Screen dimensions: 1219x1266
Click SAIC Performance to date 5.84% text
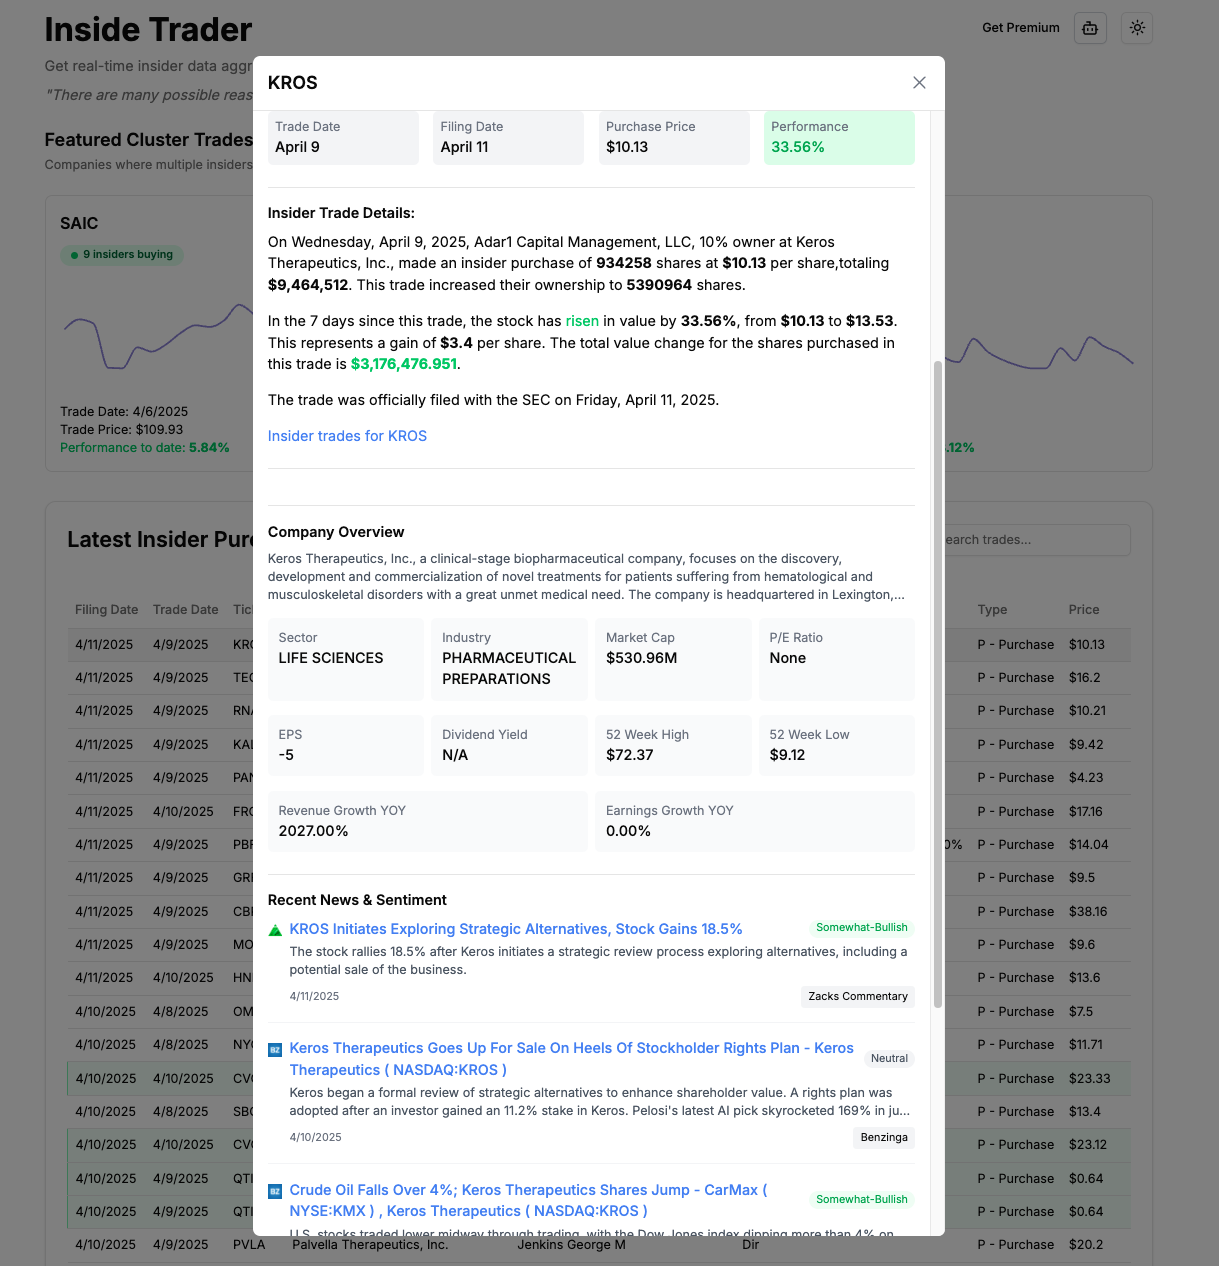[x=145, y=448]
